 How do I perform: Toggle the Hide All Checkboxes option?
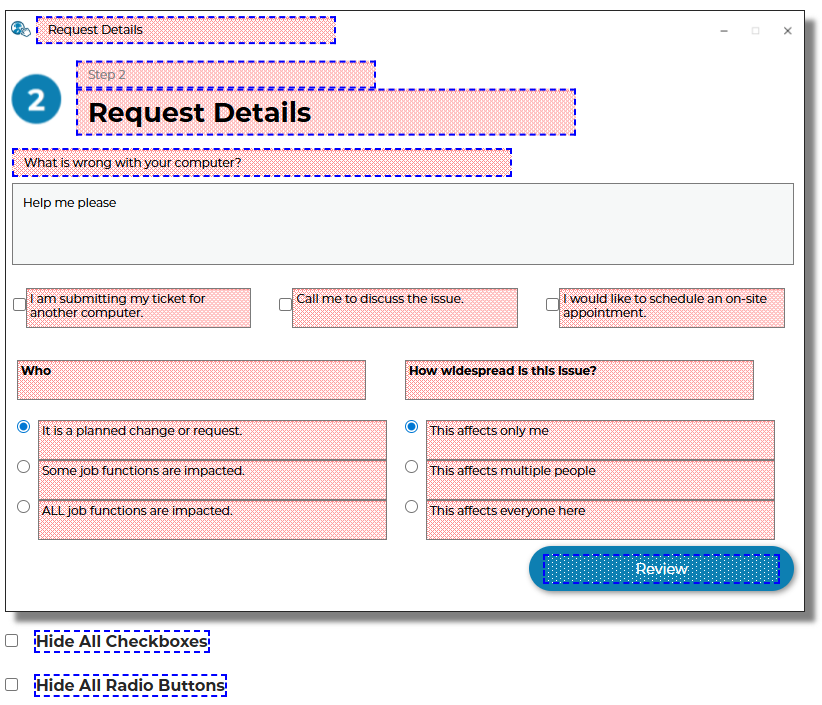coord(12,641)
